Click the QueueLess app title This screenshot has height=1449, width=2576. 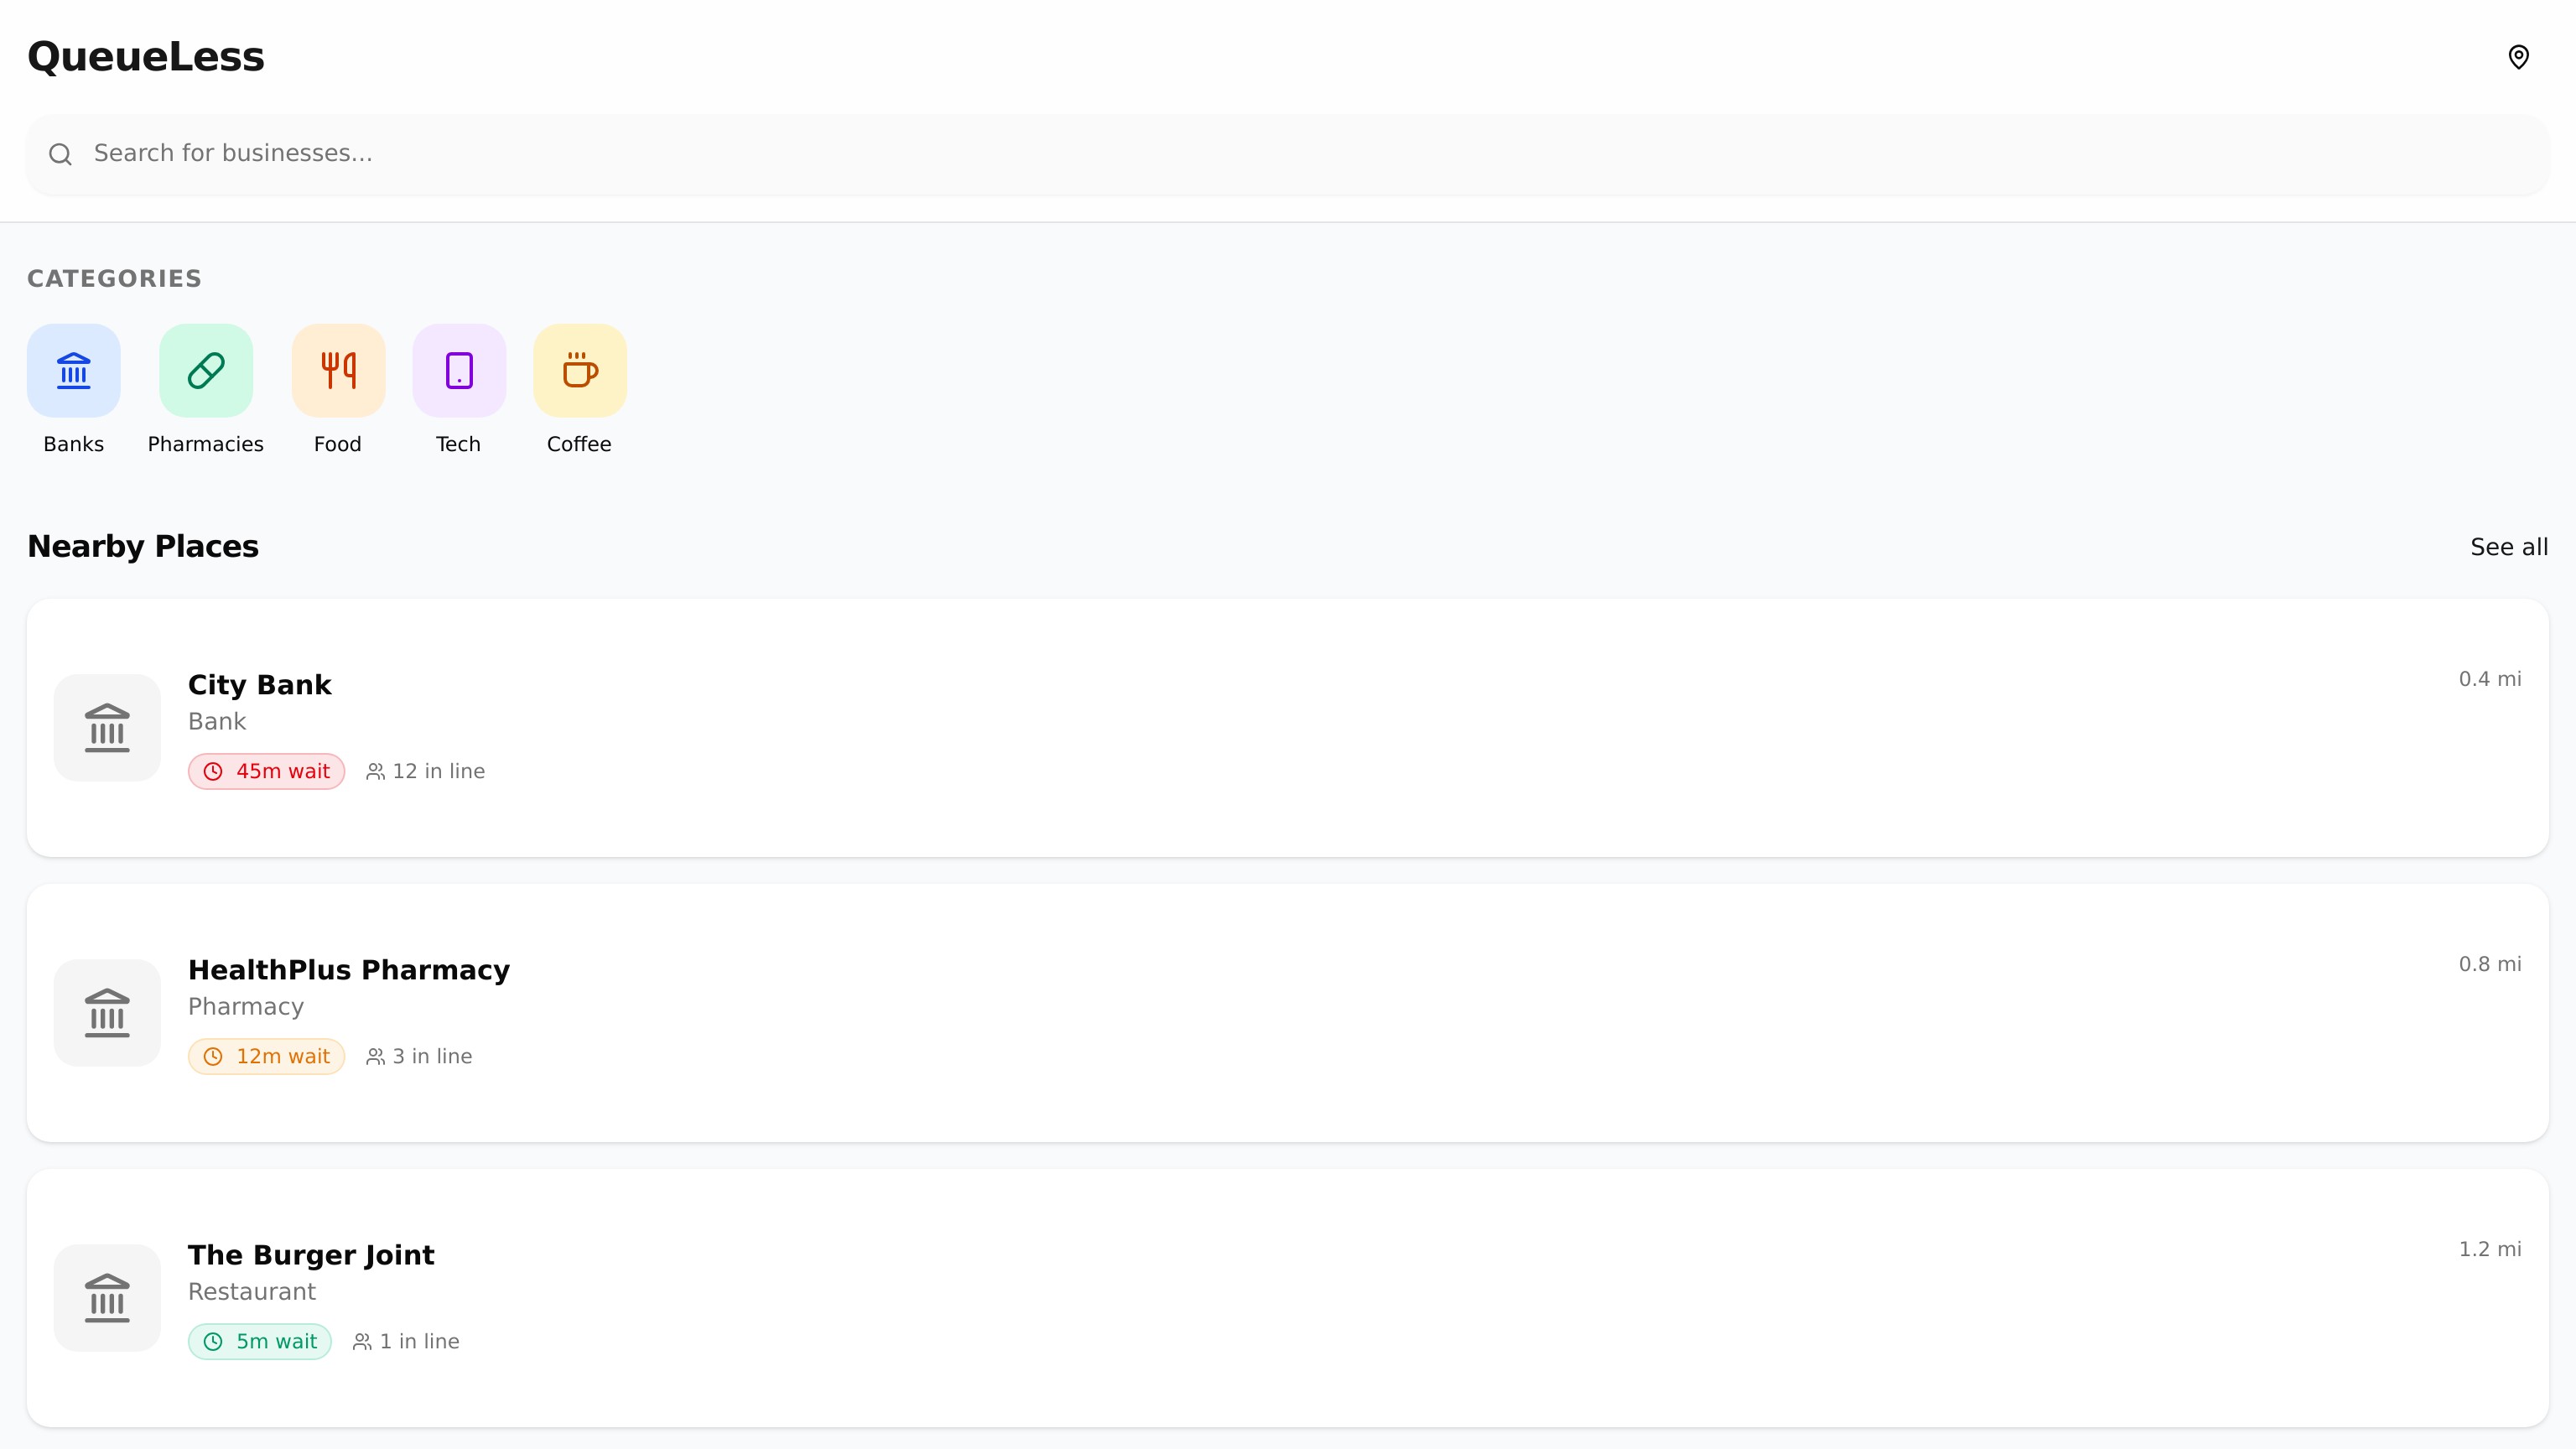click(146, 57)
